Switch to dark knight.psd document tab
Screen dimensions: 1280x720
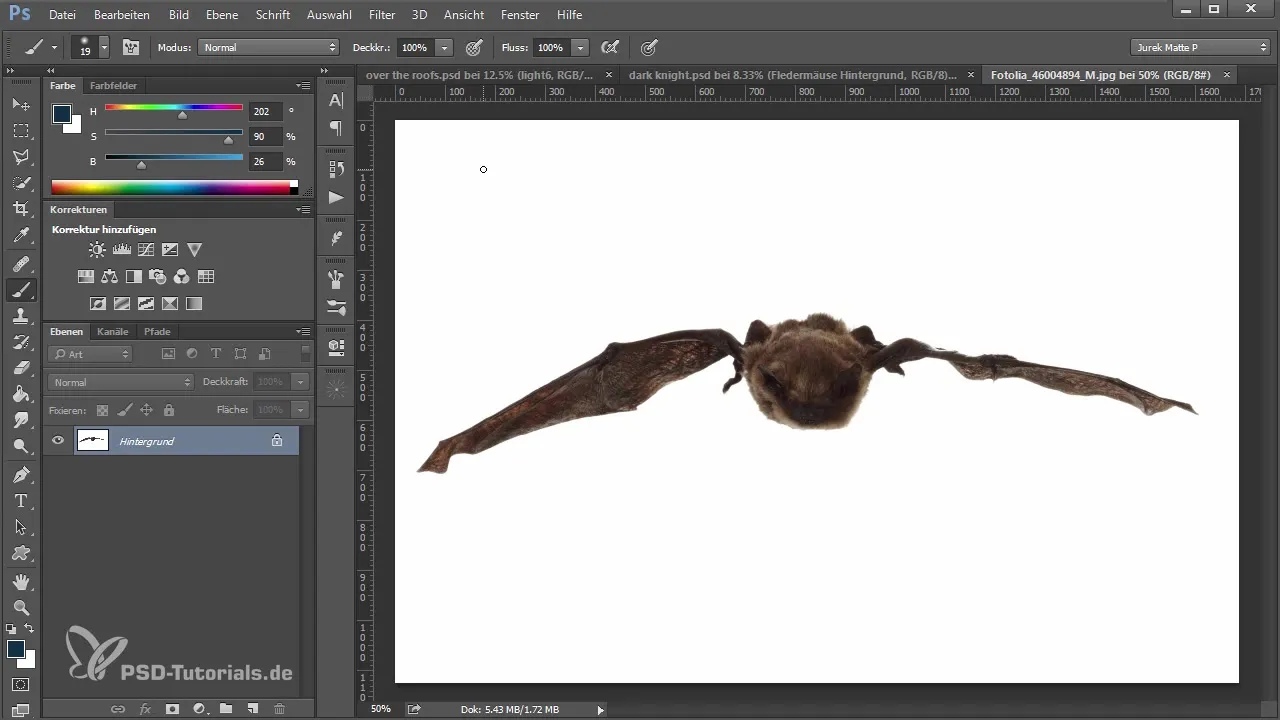tap(793, 75)
